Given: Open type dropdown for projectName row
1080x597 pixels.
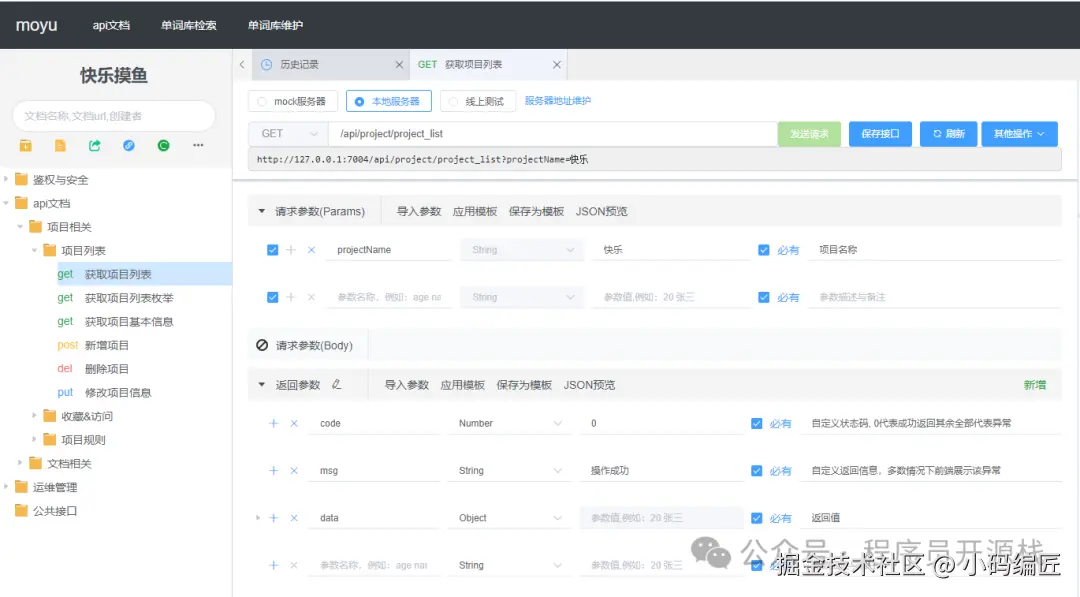Looking at the screenshot, I should click(x=521, y=250).
